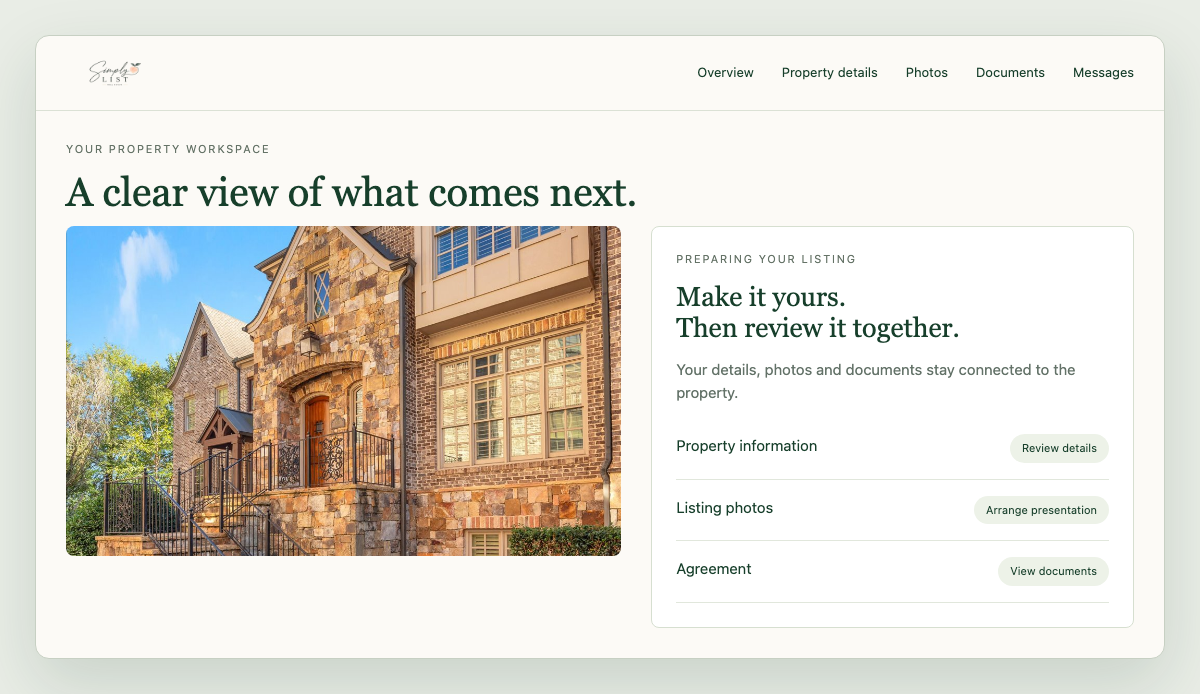Click the 'Your details, photos and documents' paragraph

tap(875, 381)
